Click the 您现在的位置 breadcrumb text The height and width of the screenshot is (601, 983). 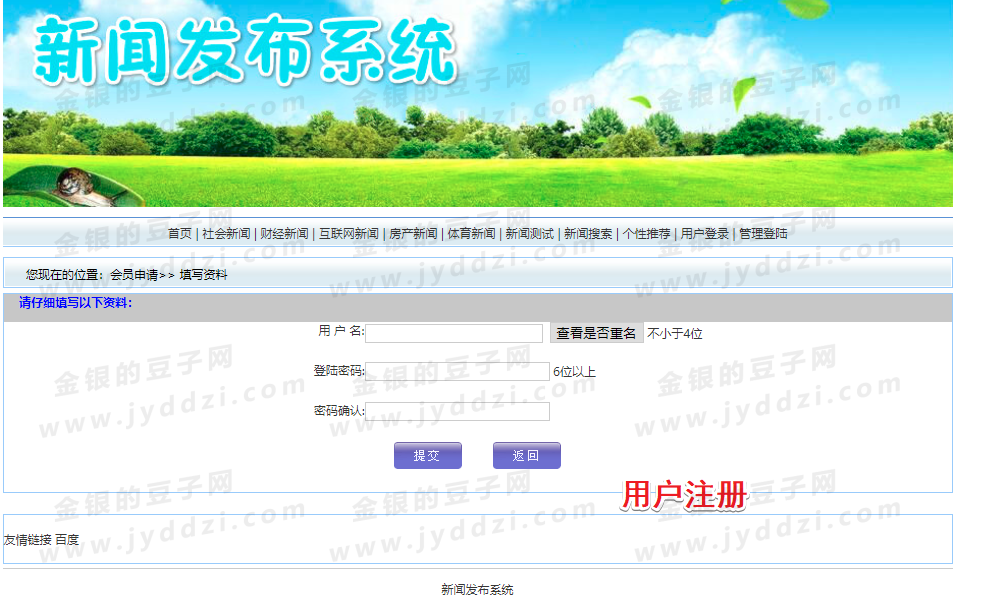click(x=65, y=274)
